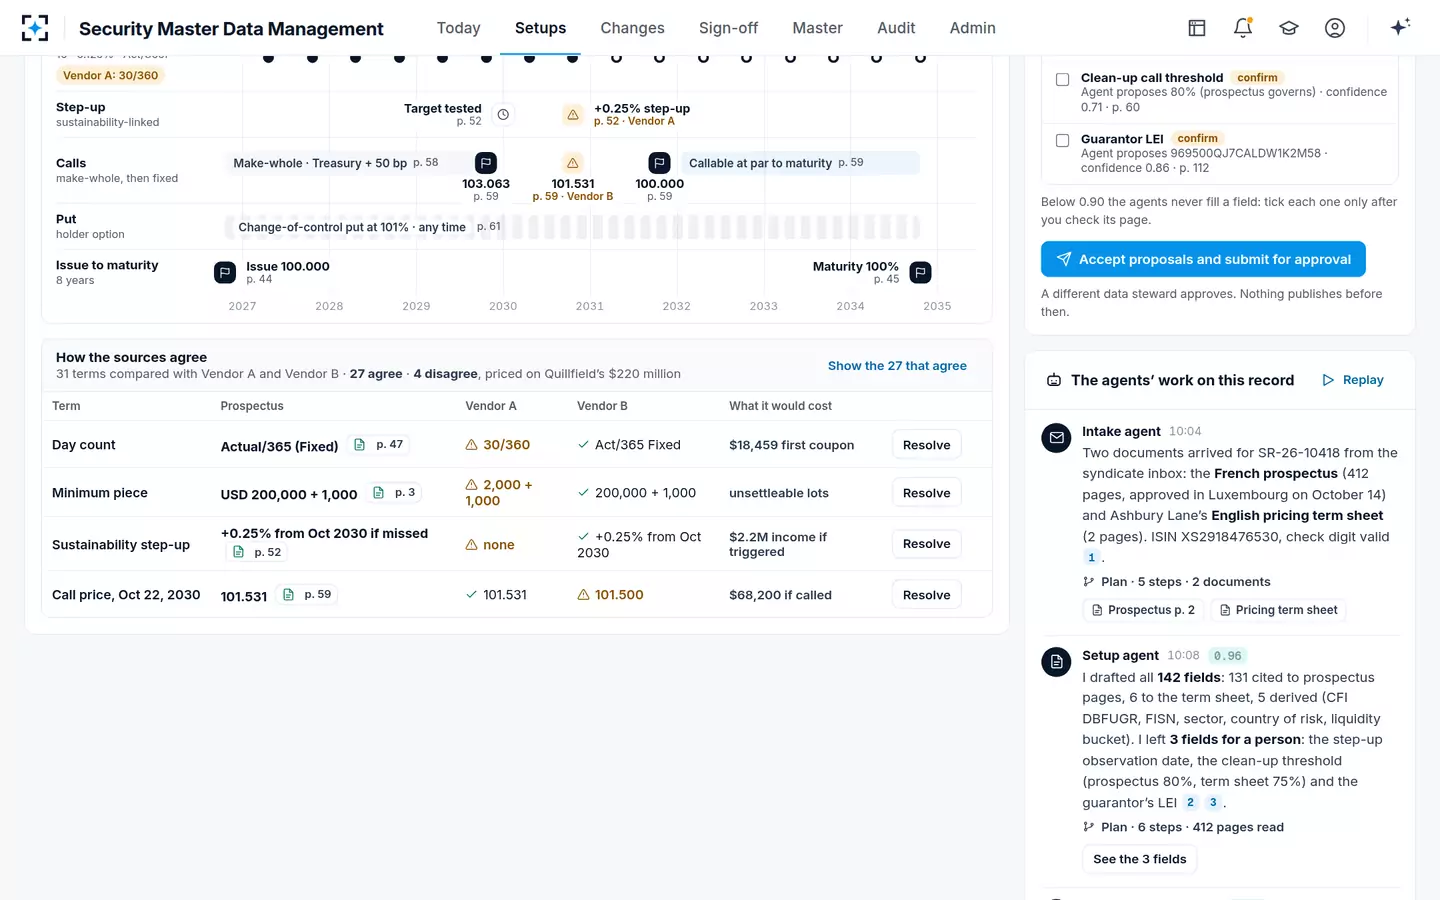Open prospectus document icon in Day count row
This screenshot has width=1440, height=900.
click(x=360, y=445)
